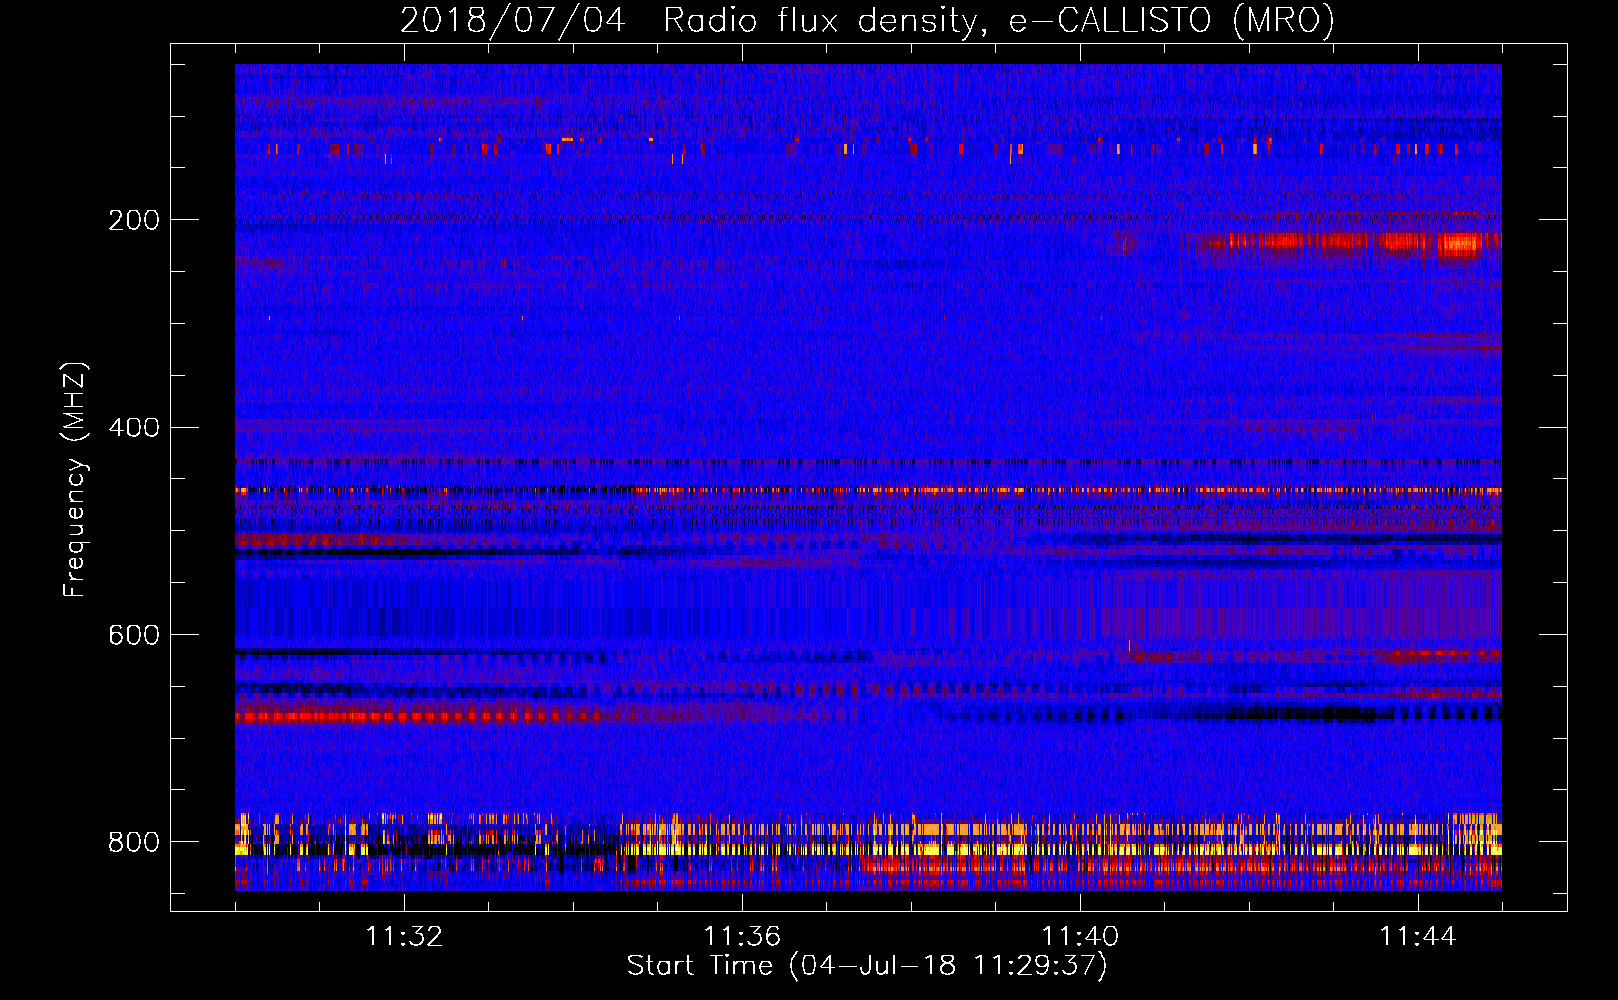
Task: Click the 200 frequency tick label
Action: pyautogui.click(x=134, y=220)
